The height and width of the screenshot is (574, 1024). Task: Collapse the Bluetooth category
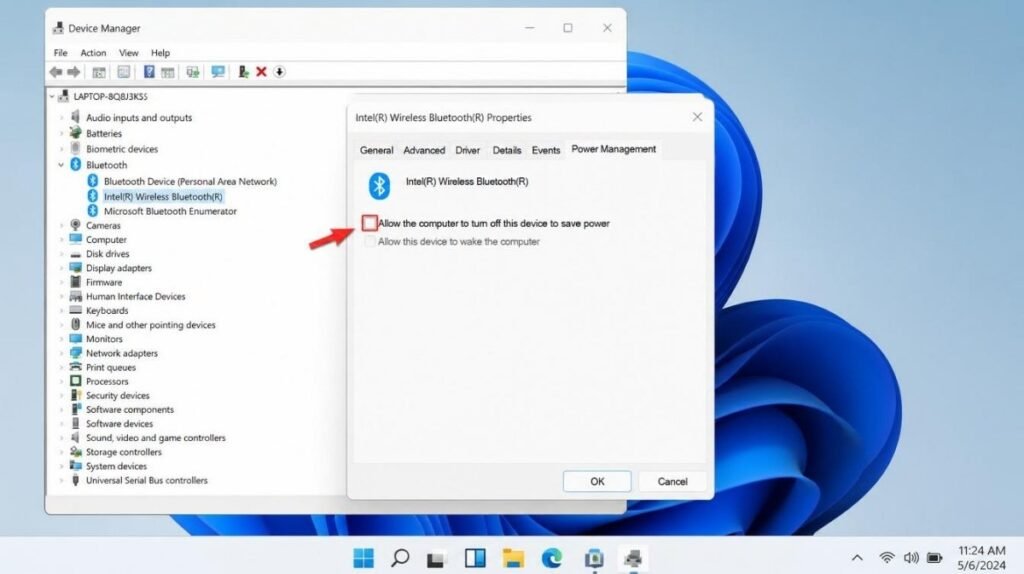[61, 165]
